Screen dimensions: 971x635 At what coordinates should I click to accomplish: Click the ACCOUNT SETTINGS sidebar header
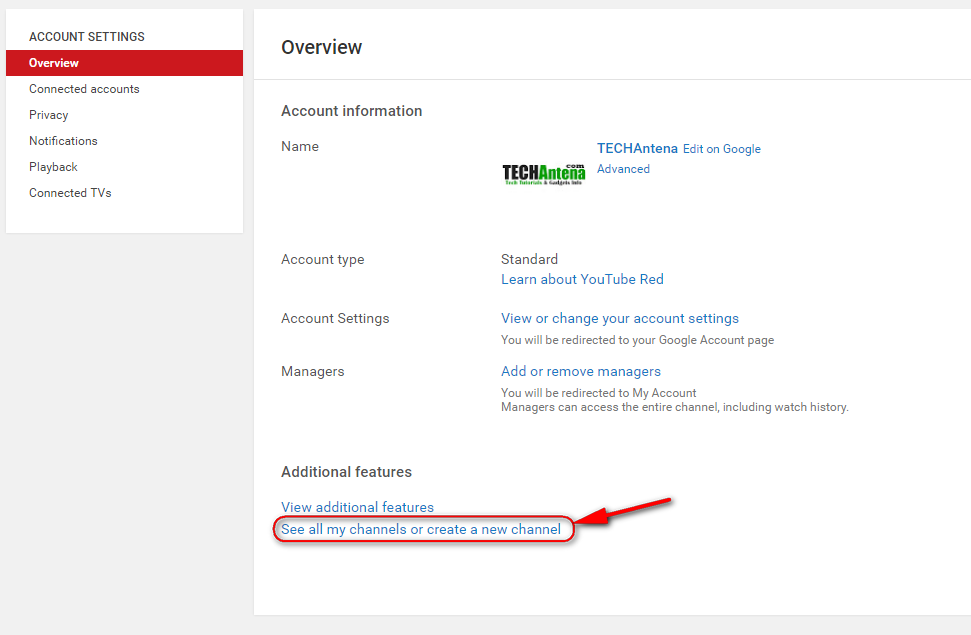click(87, 37)
